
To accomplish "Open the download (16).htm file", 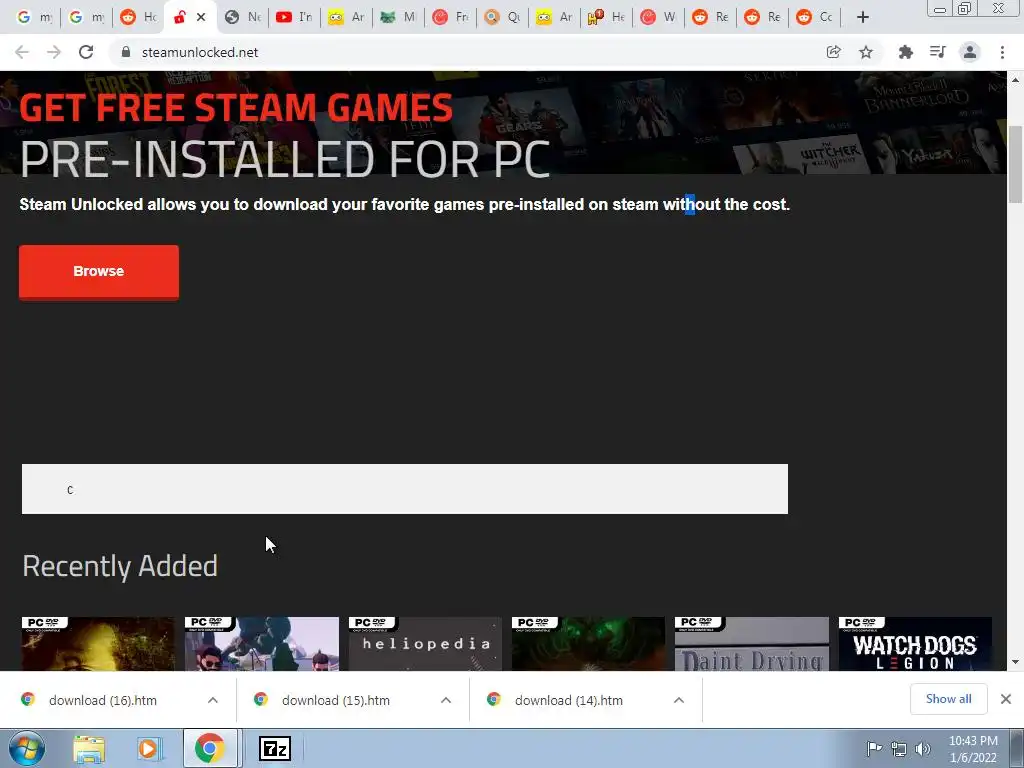I will (103, 700).
